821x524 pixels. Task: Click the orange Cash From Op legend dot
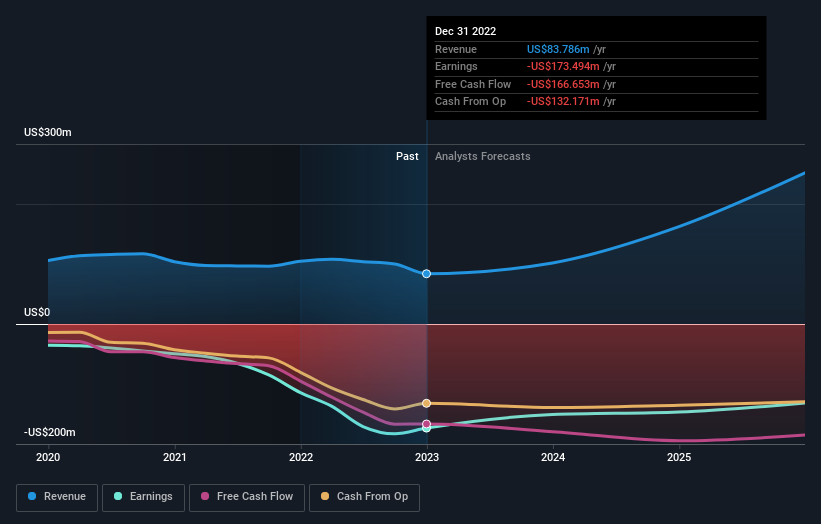325,496
